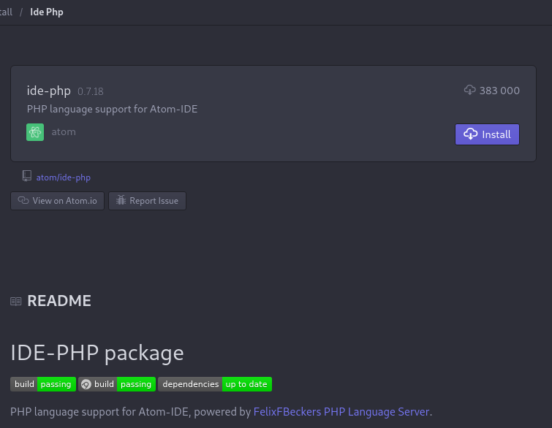The height and width of the screenshot is (428, 552).
Task: Open View on Atom.io button
Action: click(57, 201)
